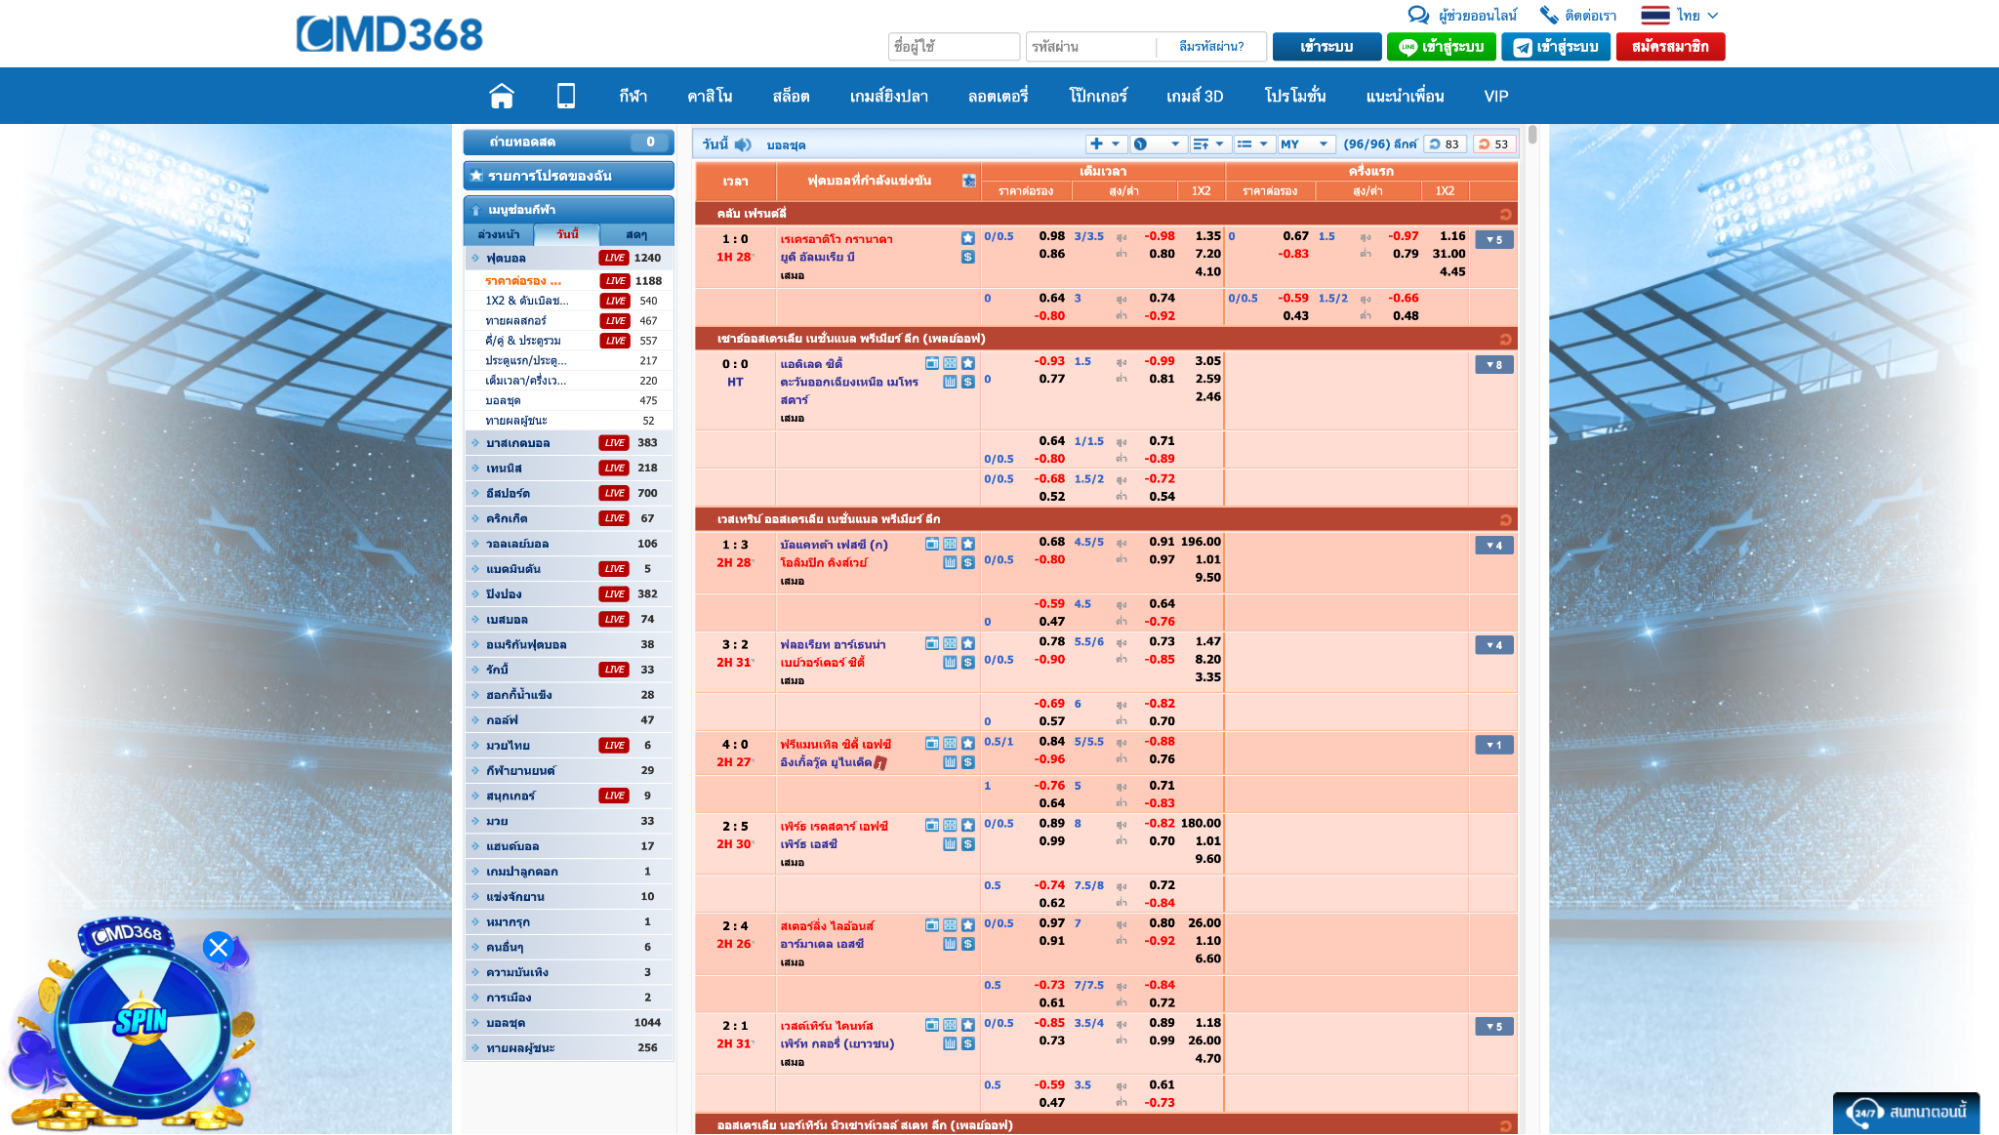This screenshot has height=1135, width=1999.
Task: Open statistics icon for อาร์มาเดล เอสซี row
Action: point(950,944)
